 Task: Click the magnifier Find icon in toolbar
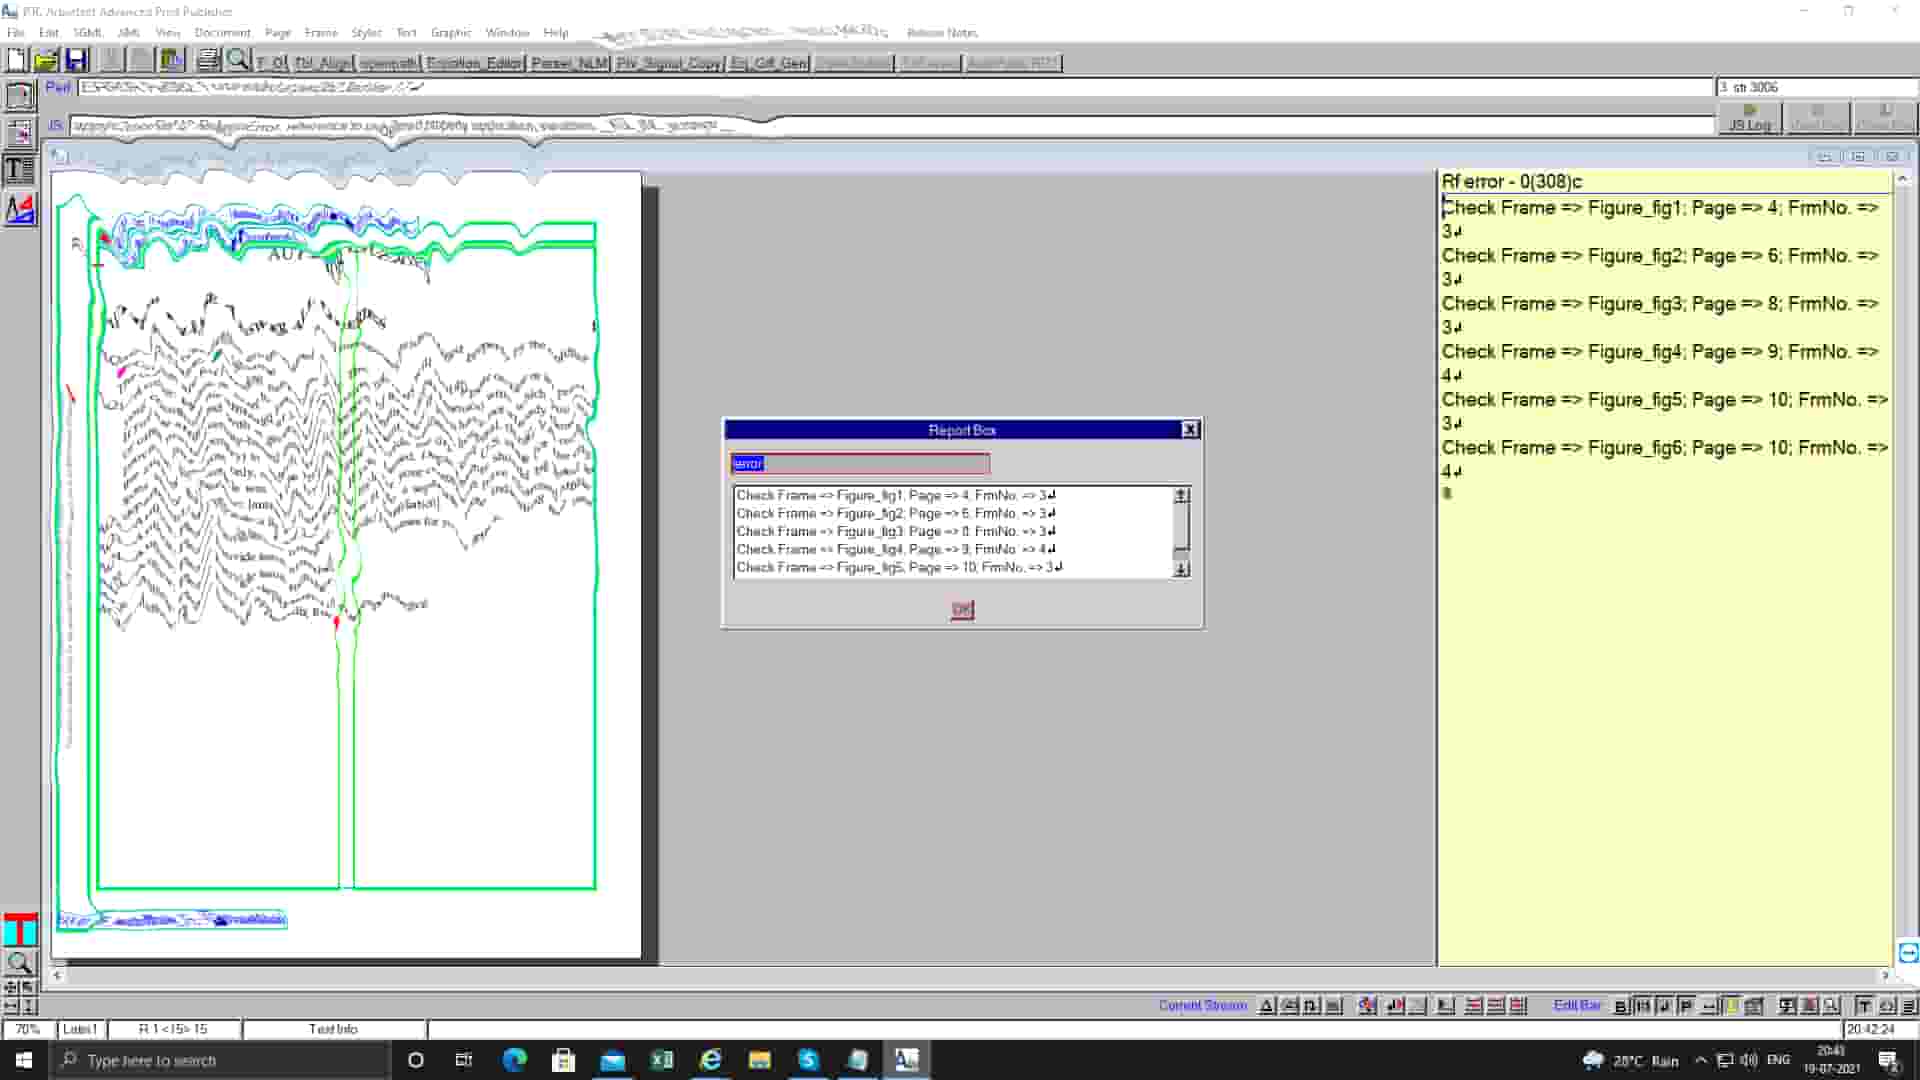click(x=237, y=60)
